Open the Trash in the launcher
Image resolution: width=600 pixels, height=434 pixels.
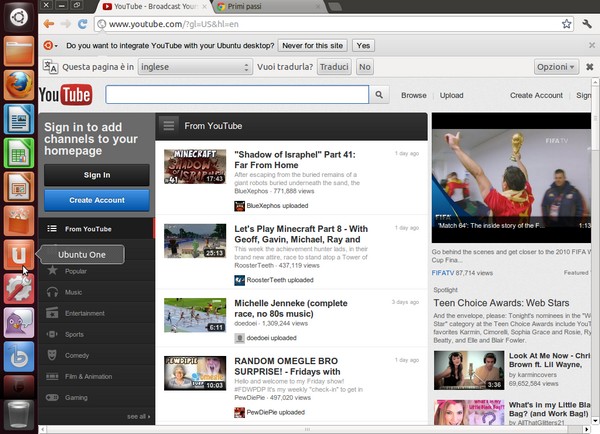(19, 414)
